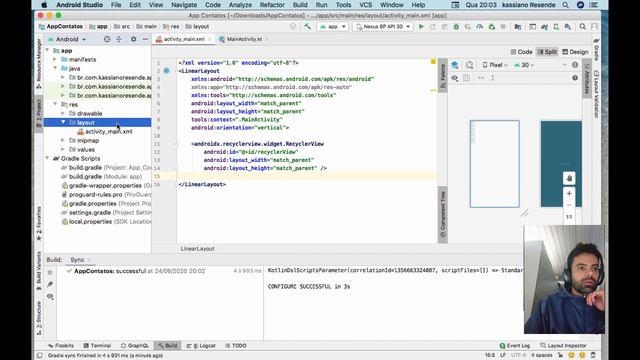Open the API 30 version dropdown in preview
640x360 pixels.
pyautogui.click(x=524, y=65)
